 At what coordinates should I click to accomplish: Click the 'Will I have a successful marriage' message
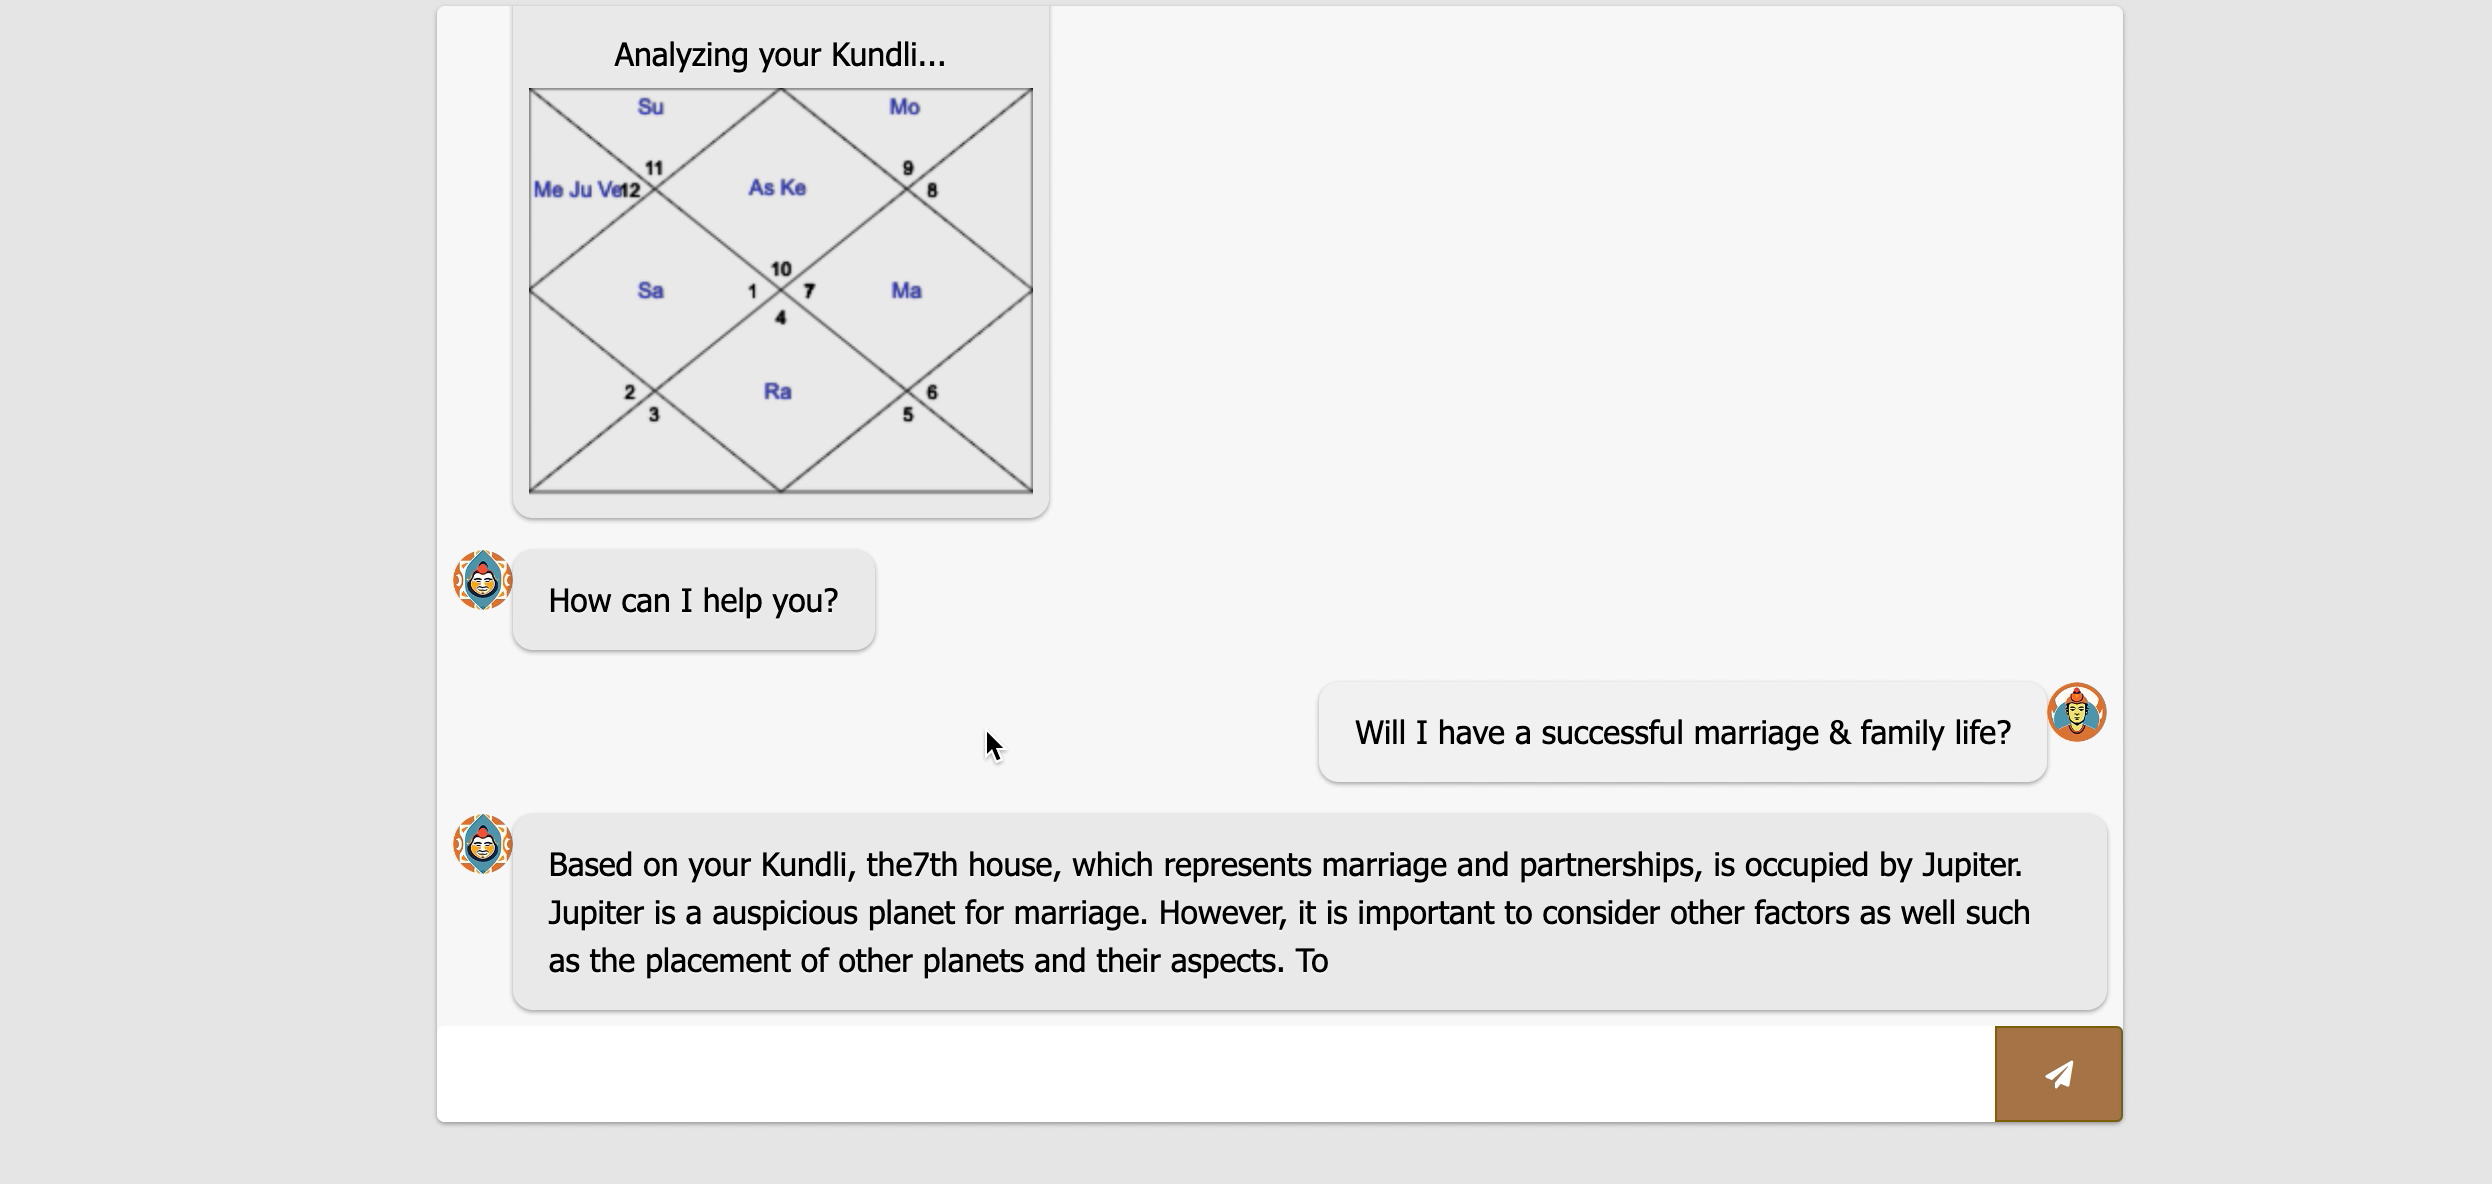(1682, 733)
